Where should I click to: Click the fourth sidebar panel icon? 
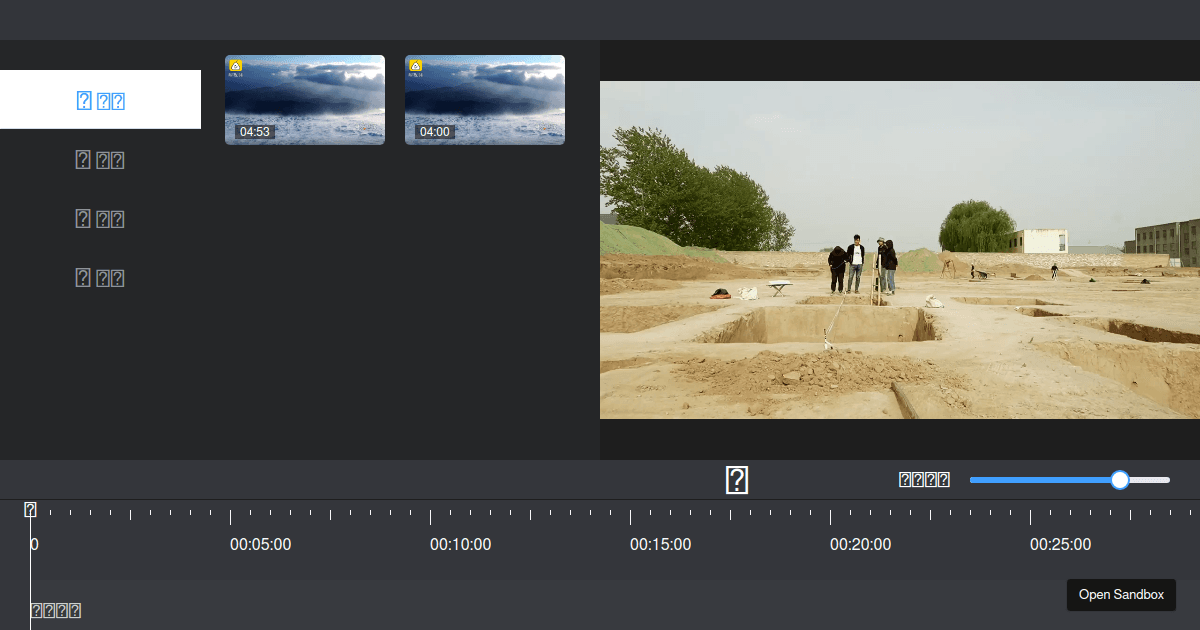click(x=100, y=277)
